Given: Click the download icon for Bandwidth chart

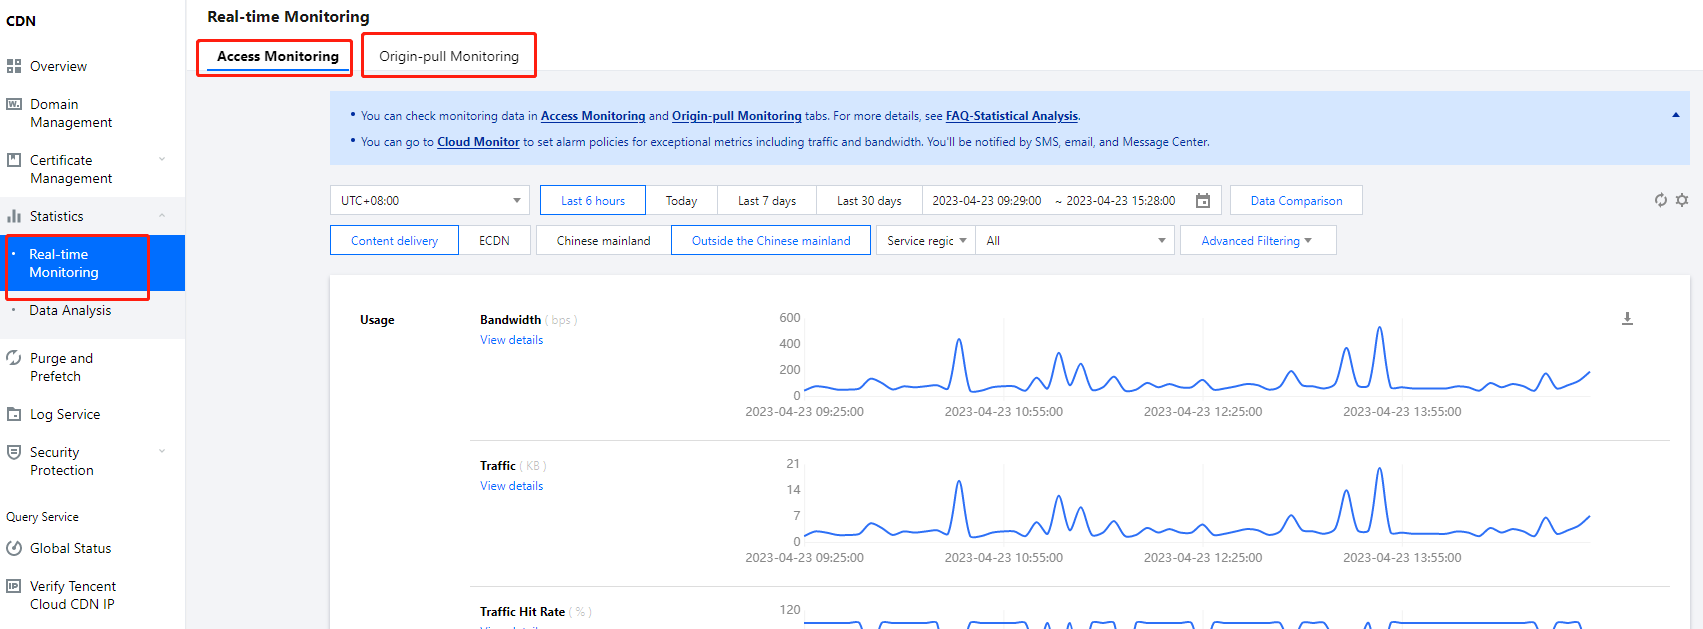Looking at the screenshot, I should tap(1627, 319).
